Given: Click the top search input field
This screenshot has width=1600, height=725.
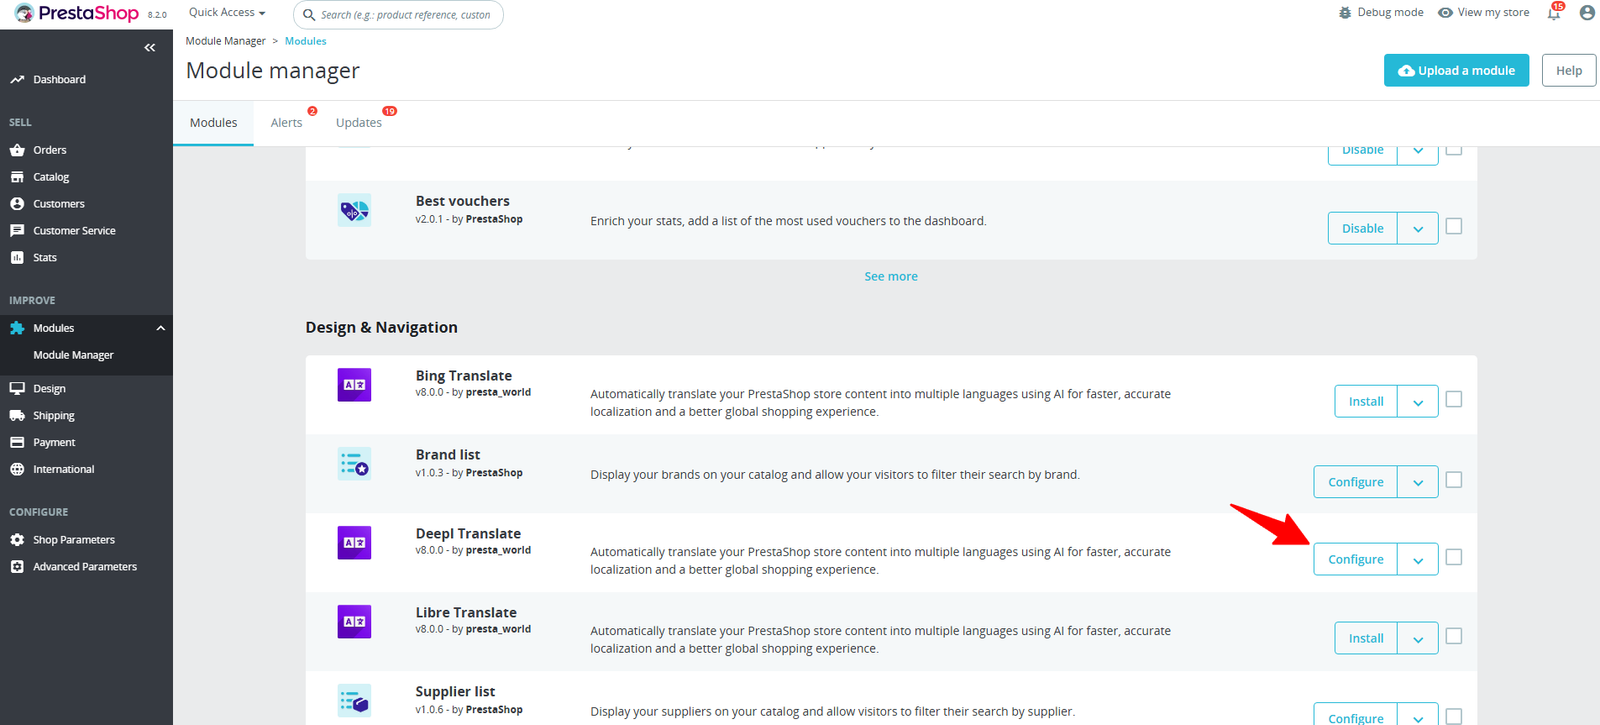Looking at the screenshot, I should pos(405,15).
